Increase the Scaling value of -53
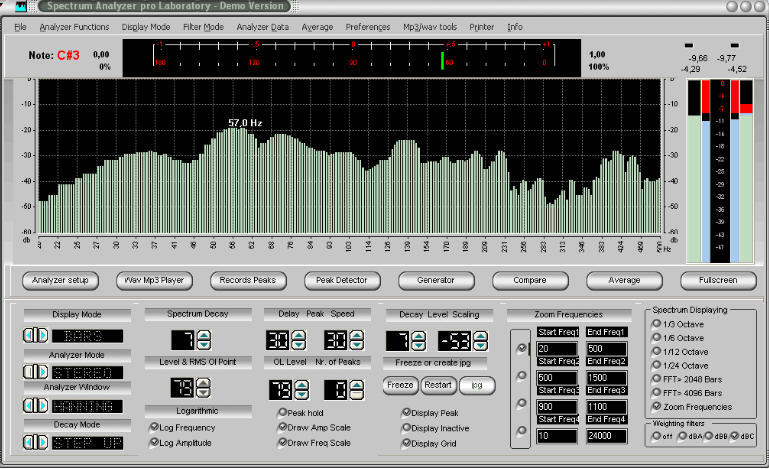 (x=481, y=336)
